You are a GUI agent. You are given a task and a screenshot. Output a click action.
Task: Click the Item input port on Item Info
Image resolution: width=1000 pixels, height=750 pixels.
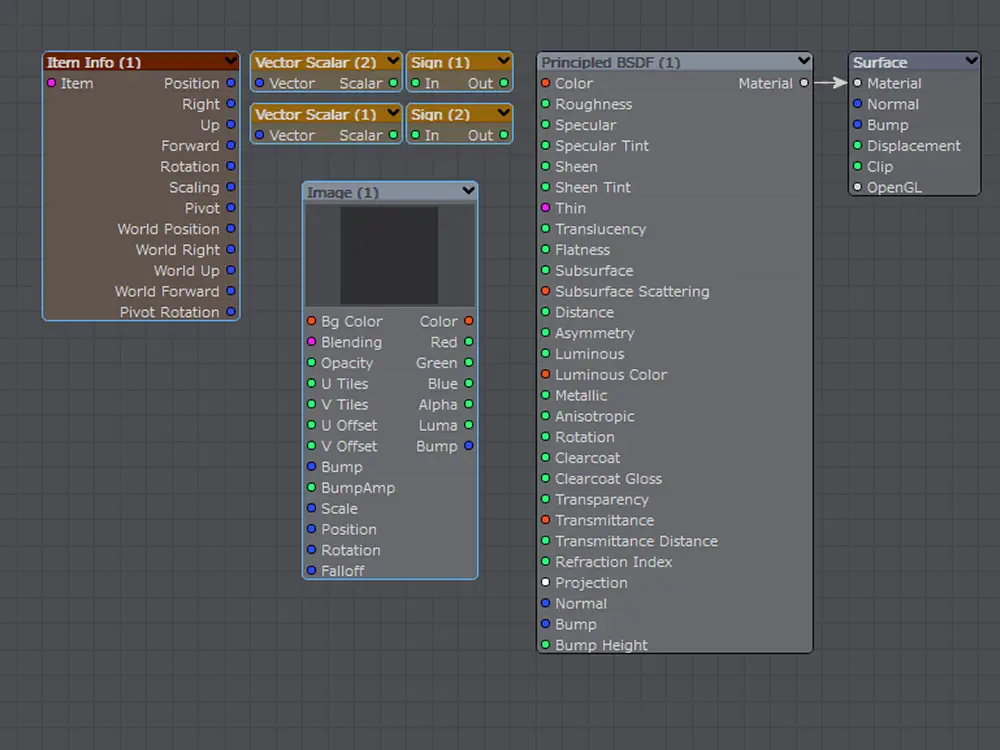pos(52,84)
